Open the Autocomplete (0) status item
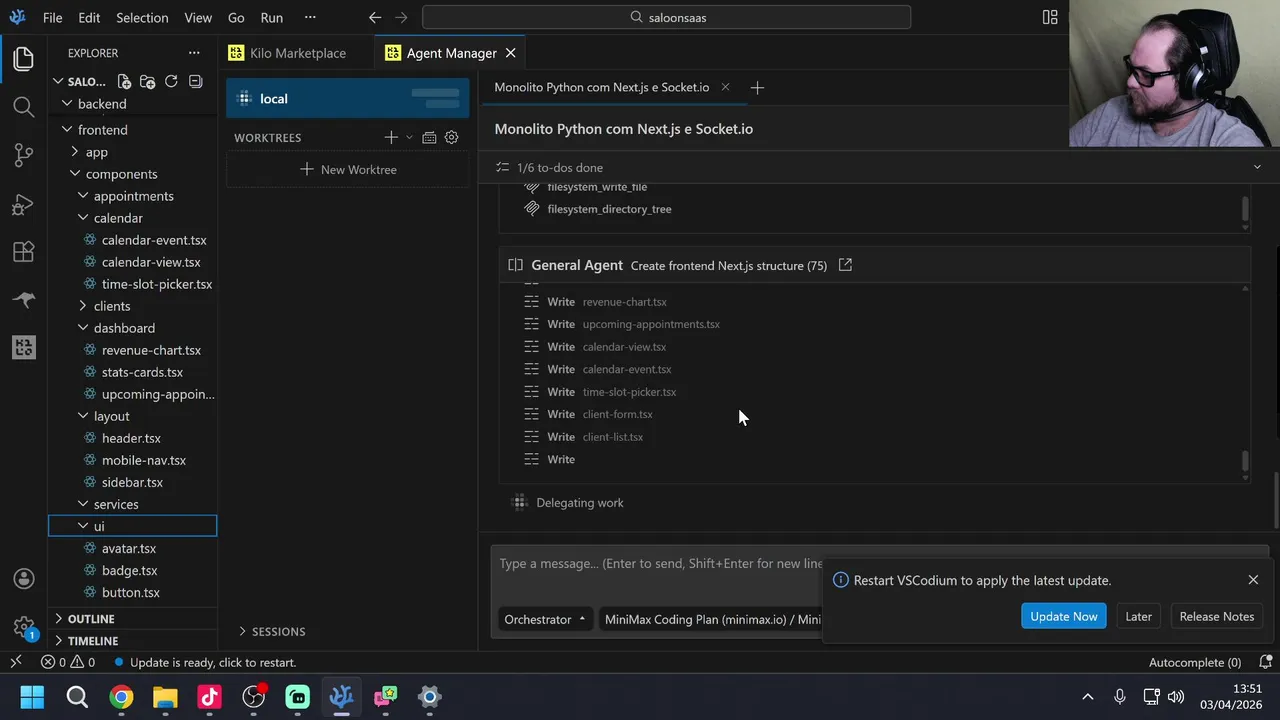1280x720 pixels. 1195,662
